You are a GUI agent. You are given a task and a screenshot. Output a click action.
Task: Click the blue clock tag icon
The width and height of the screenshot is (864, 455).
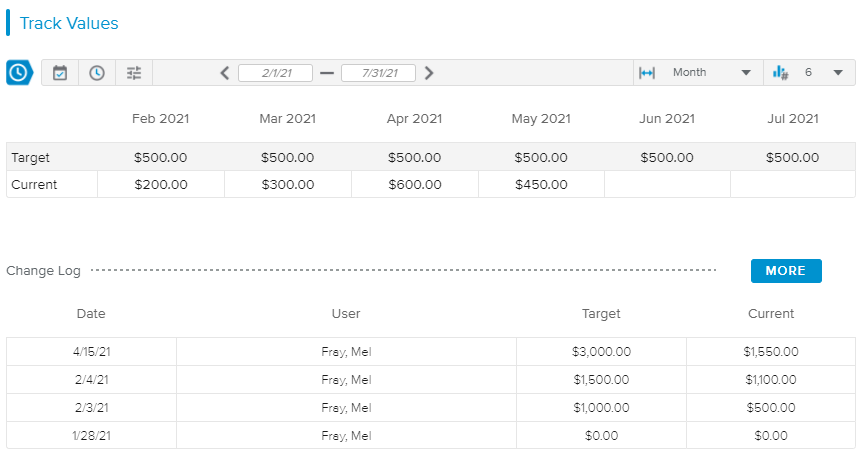click(19, 73)
